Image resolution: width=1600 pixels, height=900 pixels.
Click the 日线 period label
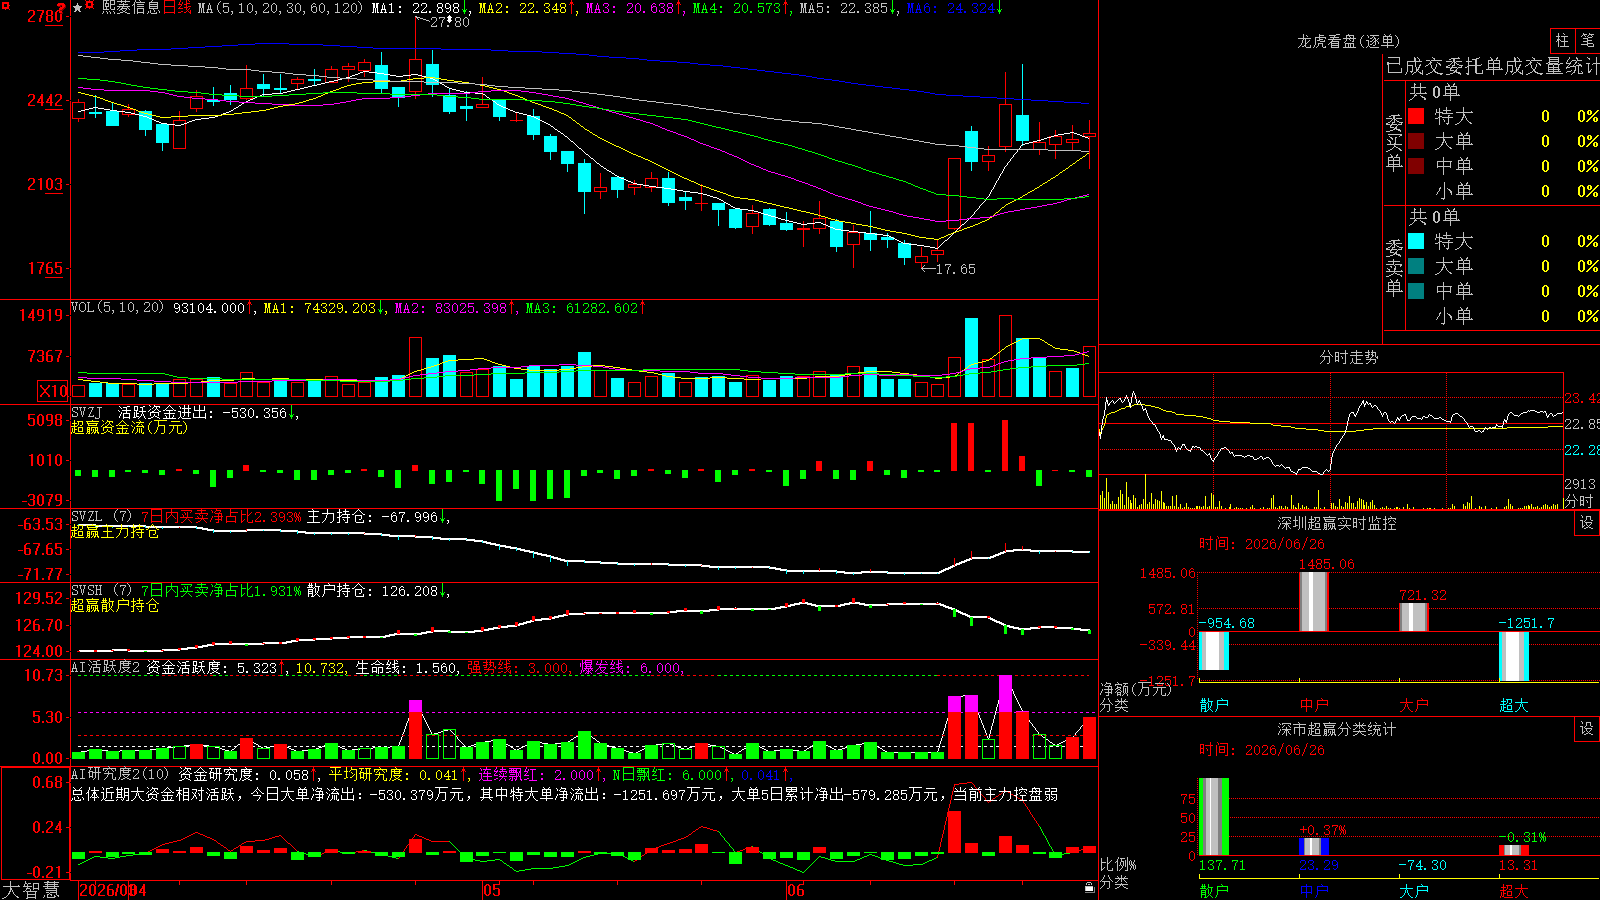pos(177,8)
